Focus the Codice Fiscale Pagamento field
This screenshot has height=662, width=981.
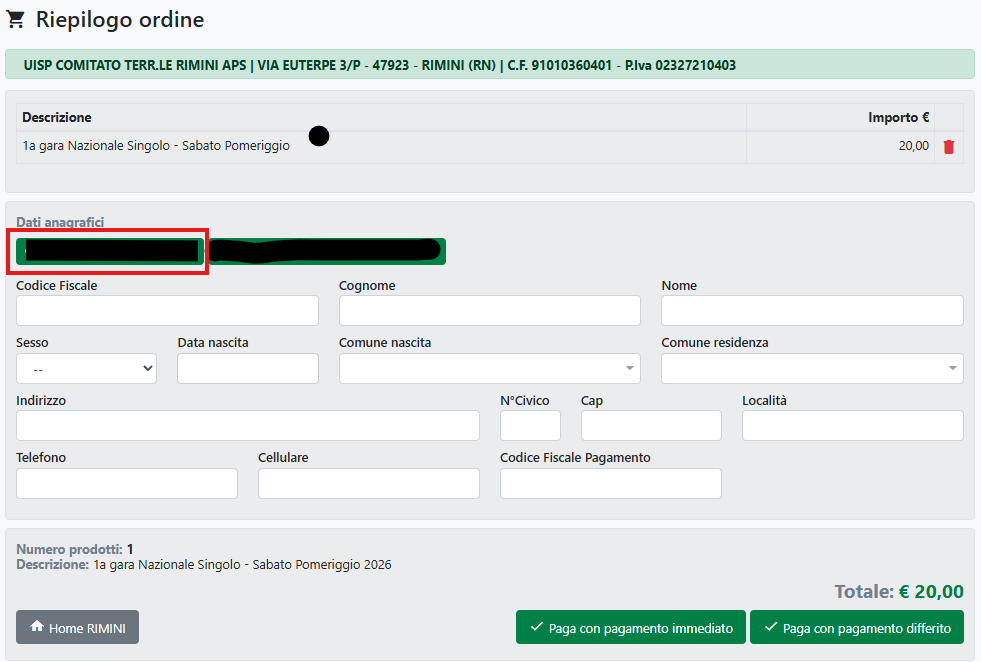610,483
